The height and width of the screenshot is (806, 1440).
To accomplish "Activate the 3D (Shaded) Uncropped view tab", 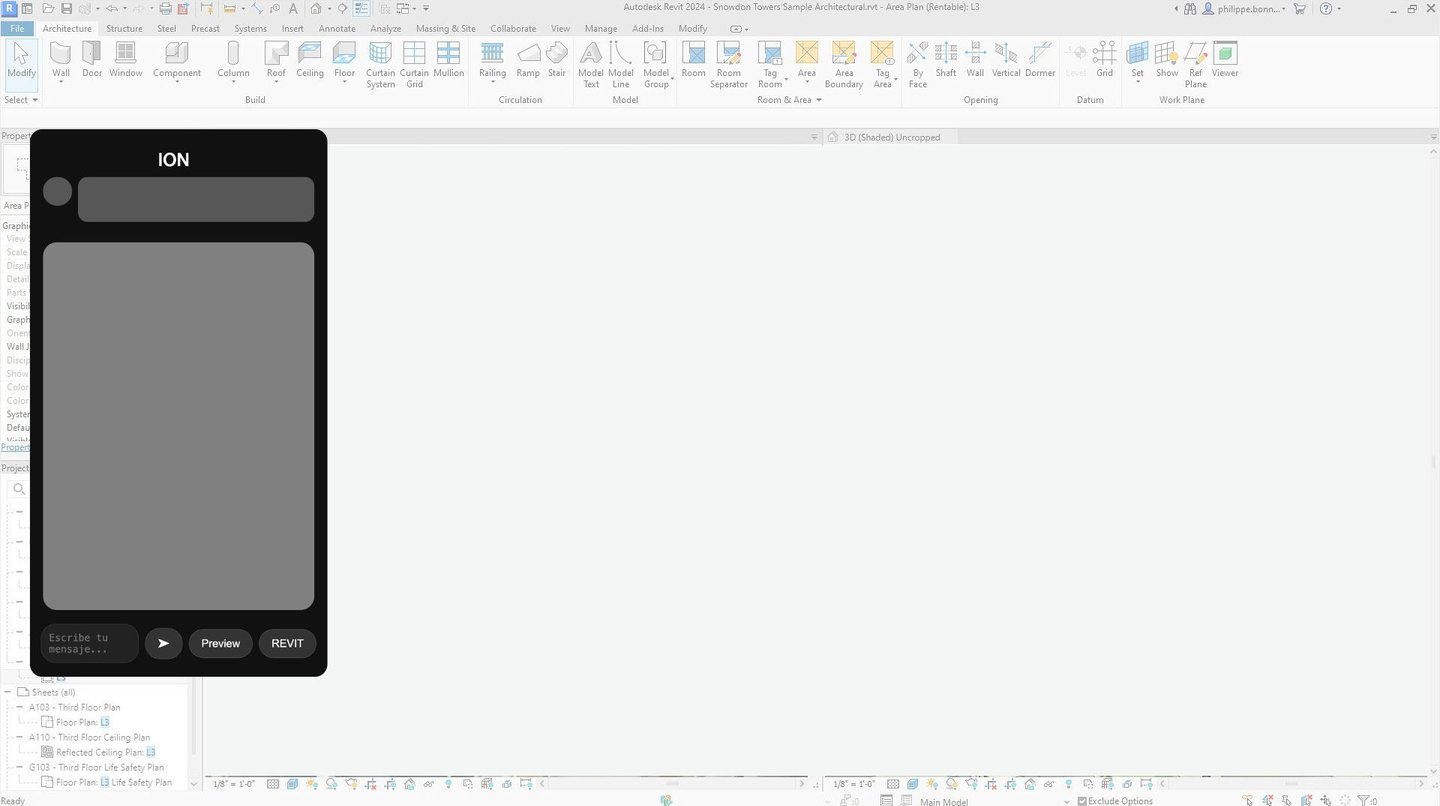I will [x=892, y=137].
